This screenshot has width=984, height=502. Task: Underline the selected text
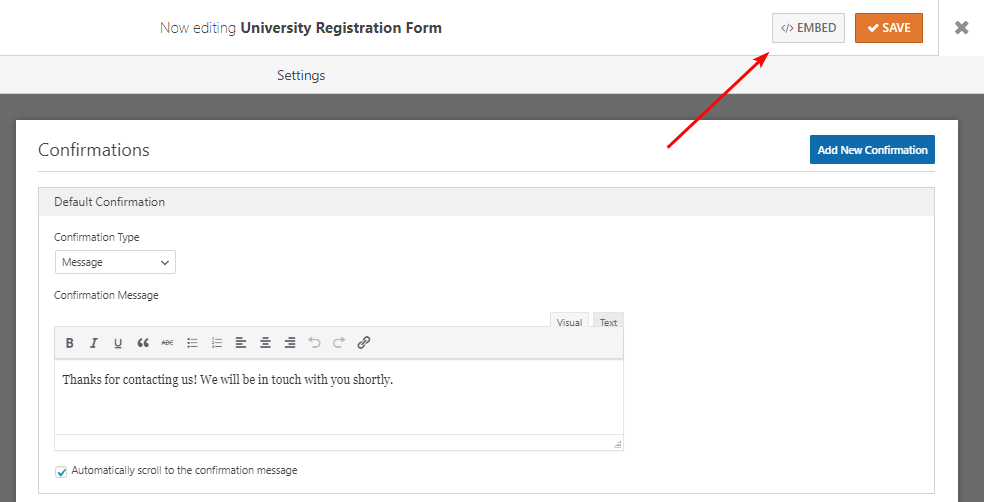tap(118, 343)
